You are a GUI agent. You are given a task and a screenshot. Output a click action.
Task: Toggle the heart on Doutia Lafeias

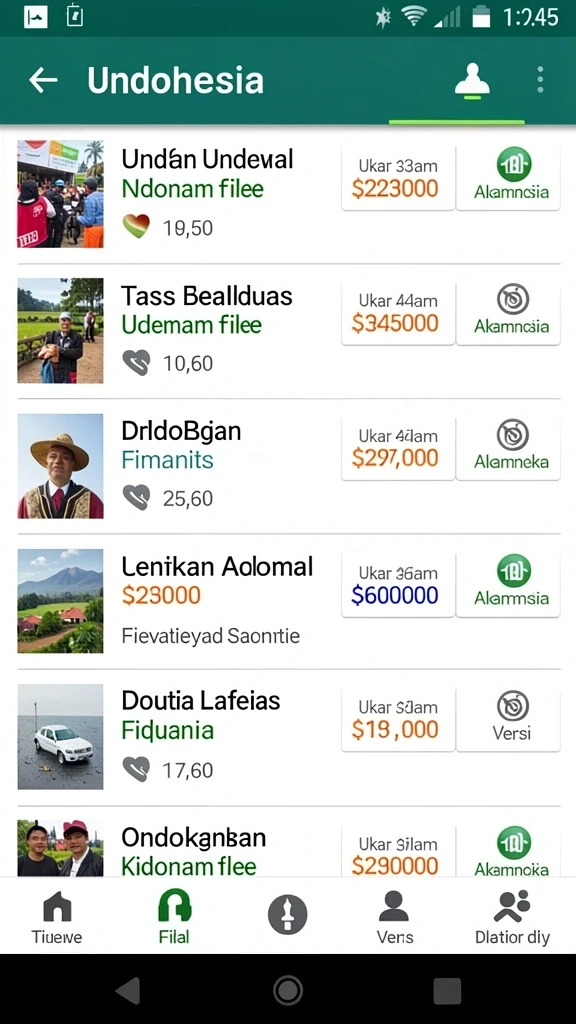(x=136, y=769)
